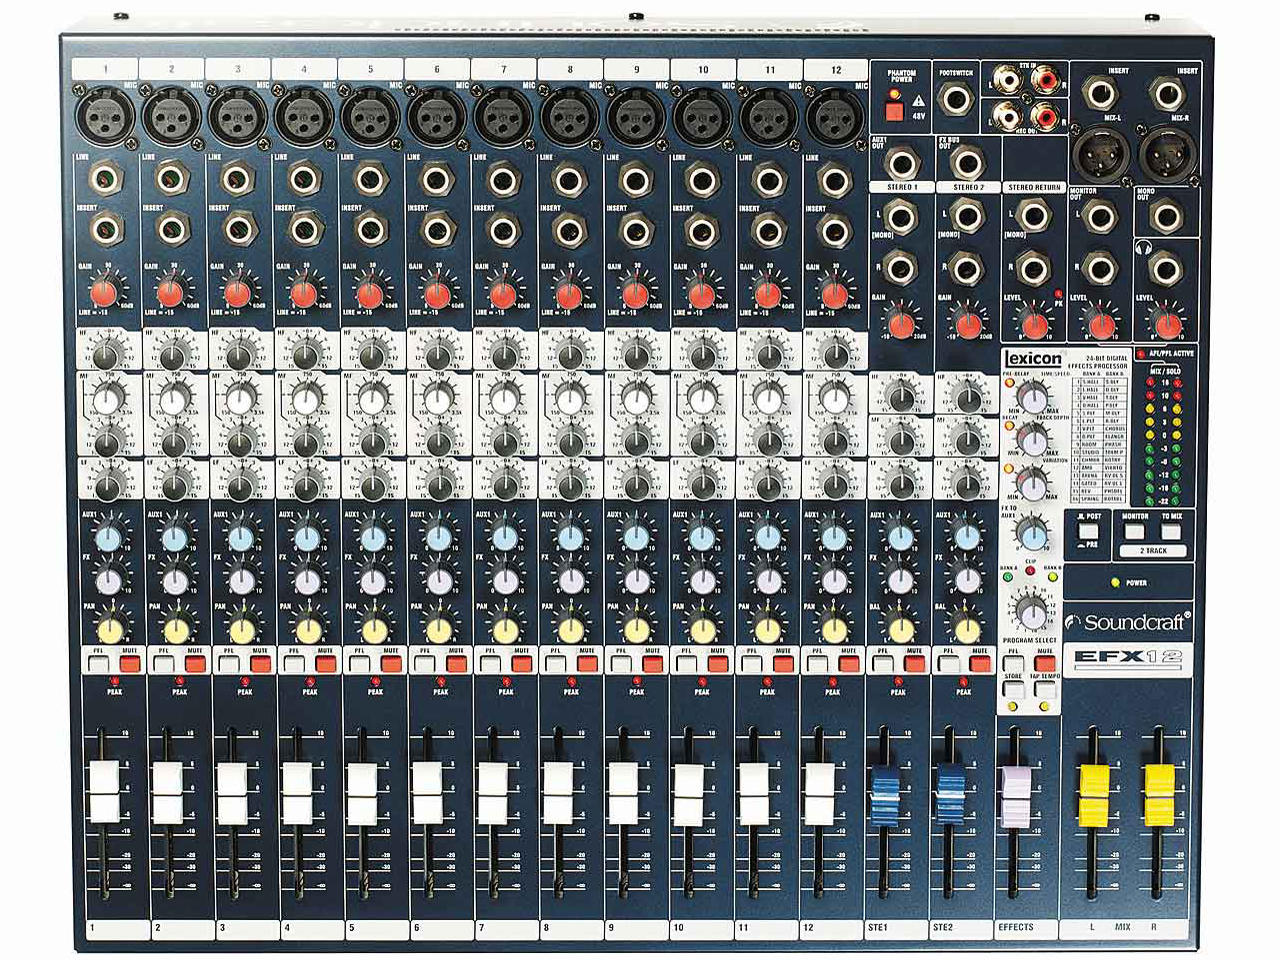Click the AFL/PFL ACTIVE LED
The image size is (1280, 960).
(x=1142, y=352)
